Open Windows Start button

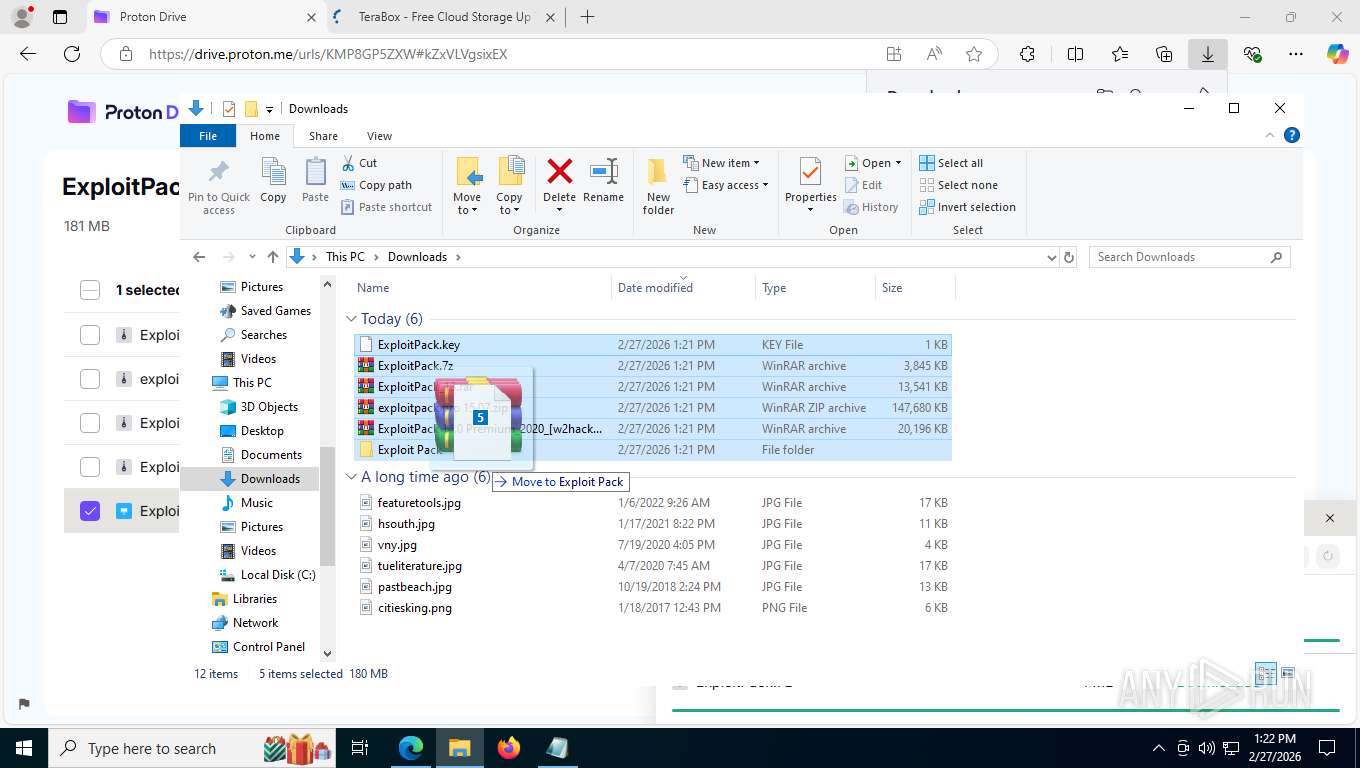coord(24,748)
